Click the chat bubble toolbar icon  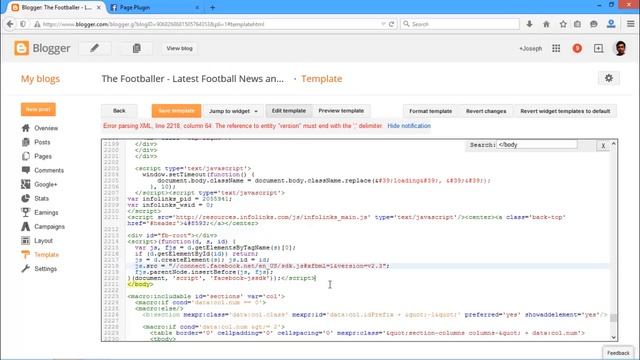[x=594, y=24]
